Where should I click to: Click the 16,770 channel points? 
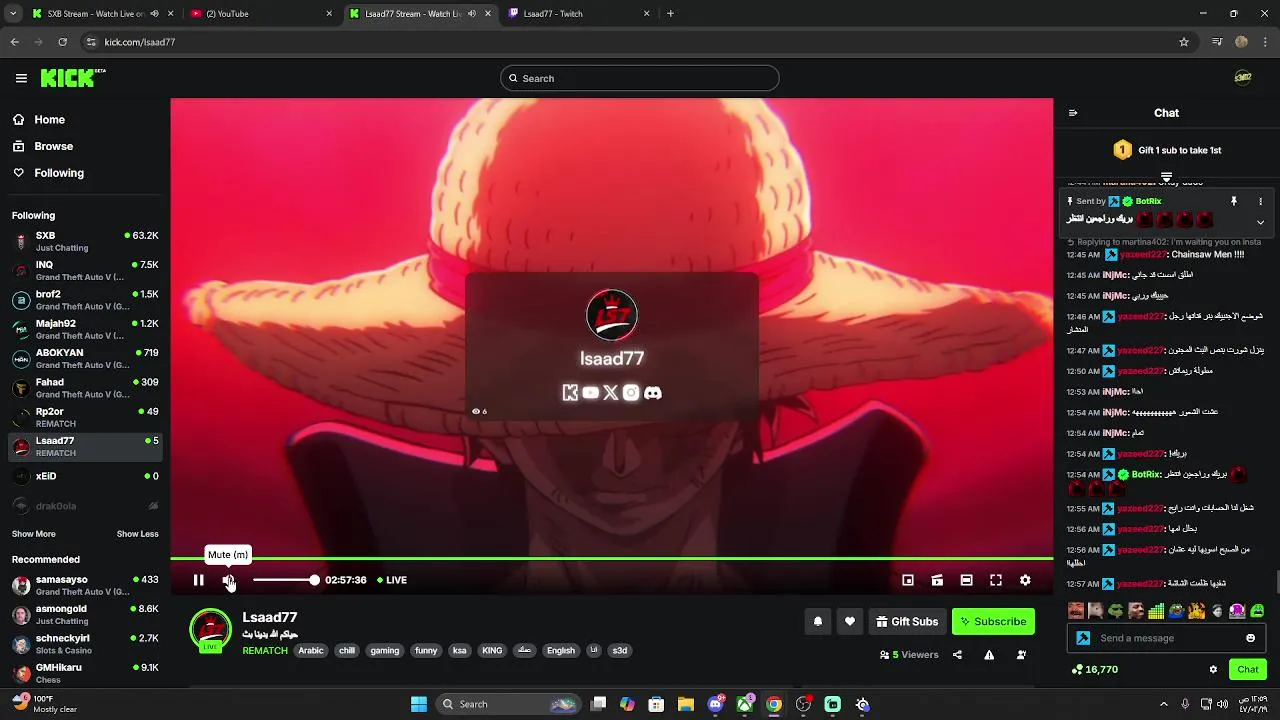[x=1094, y=669]
